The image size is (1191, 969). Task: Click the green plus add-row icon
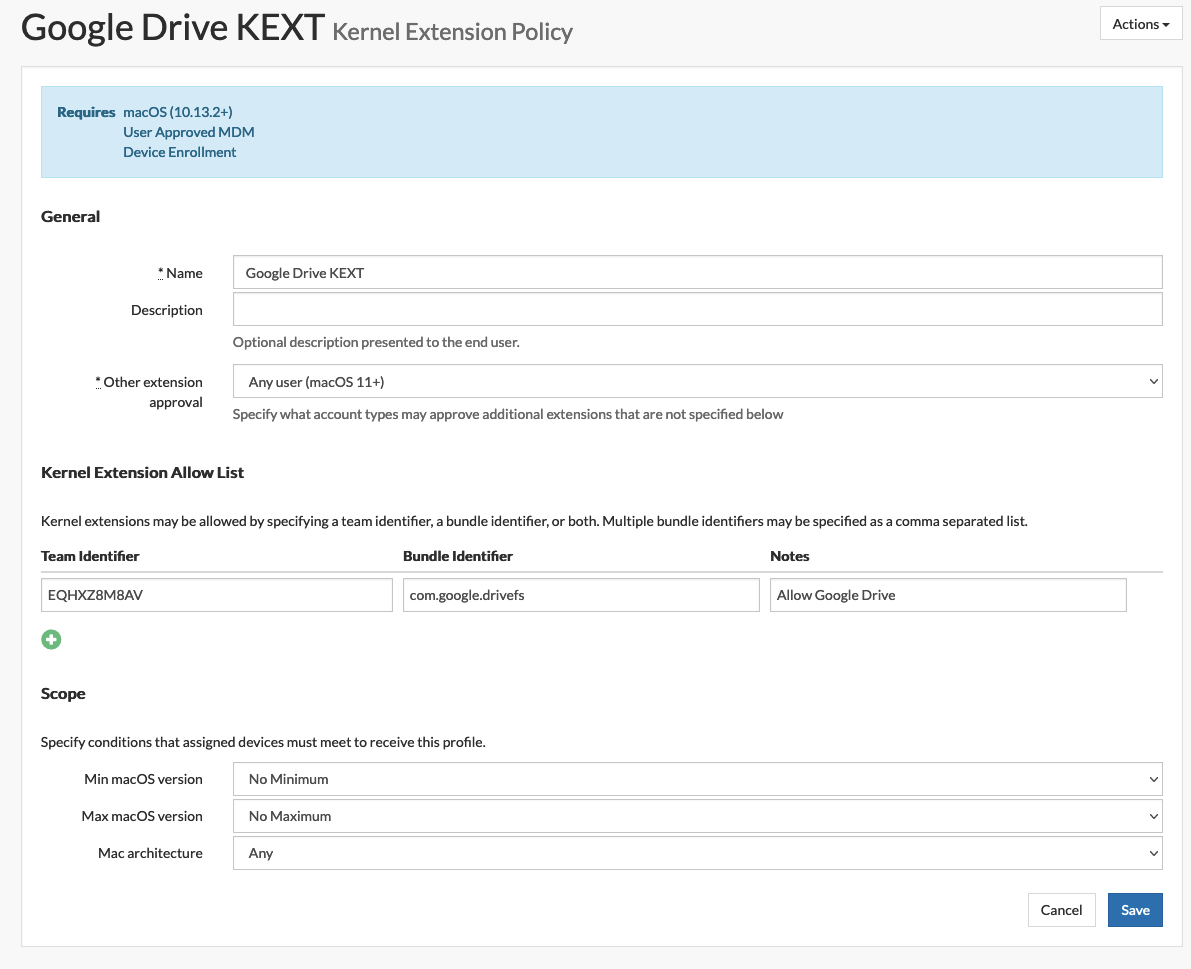(x=51, y=639)
